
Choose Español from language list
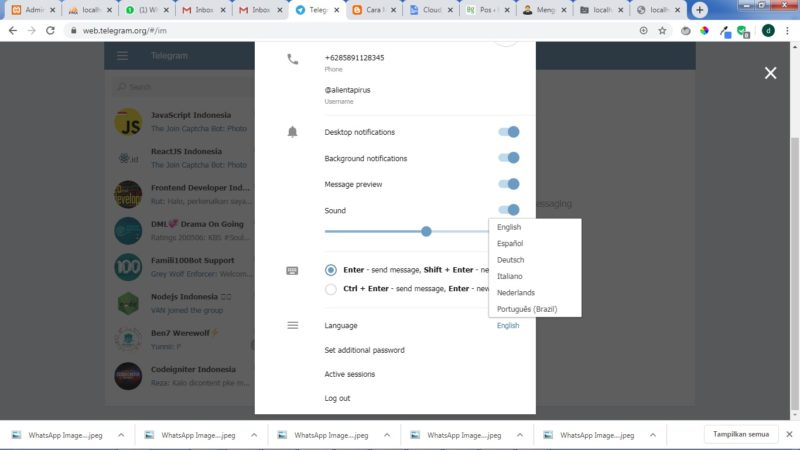click(x=535, y=243)
